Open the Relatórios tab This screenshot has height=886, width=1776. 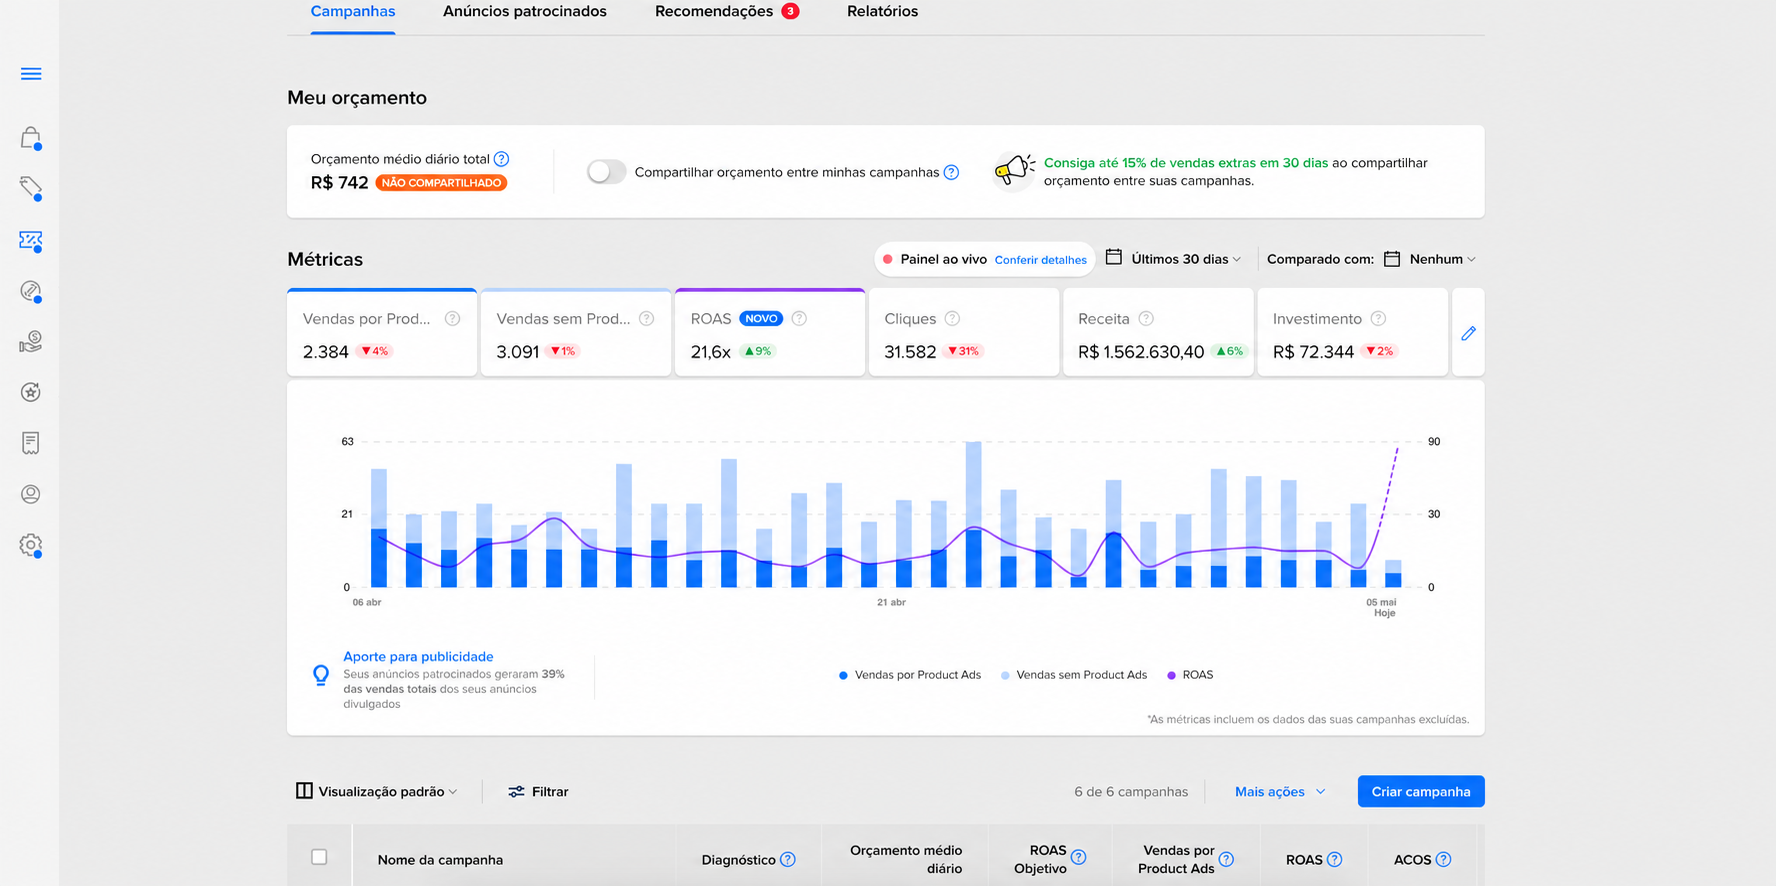tap(882, 12)
